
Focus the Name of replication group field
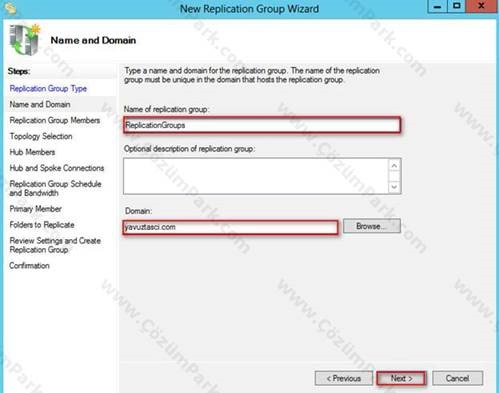262,125
